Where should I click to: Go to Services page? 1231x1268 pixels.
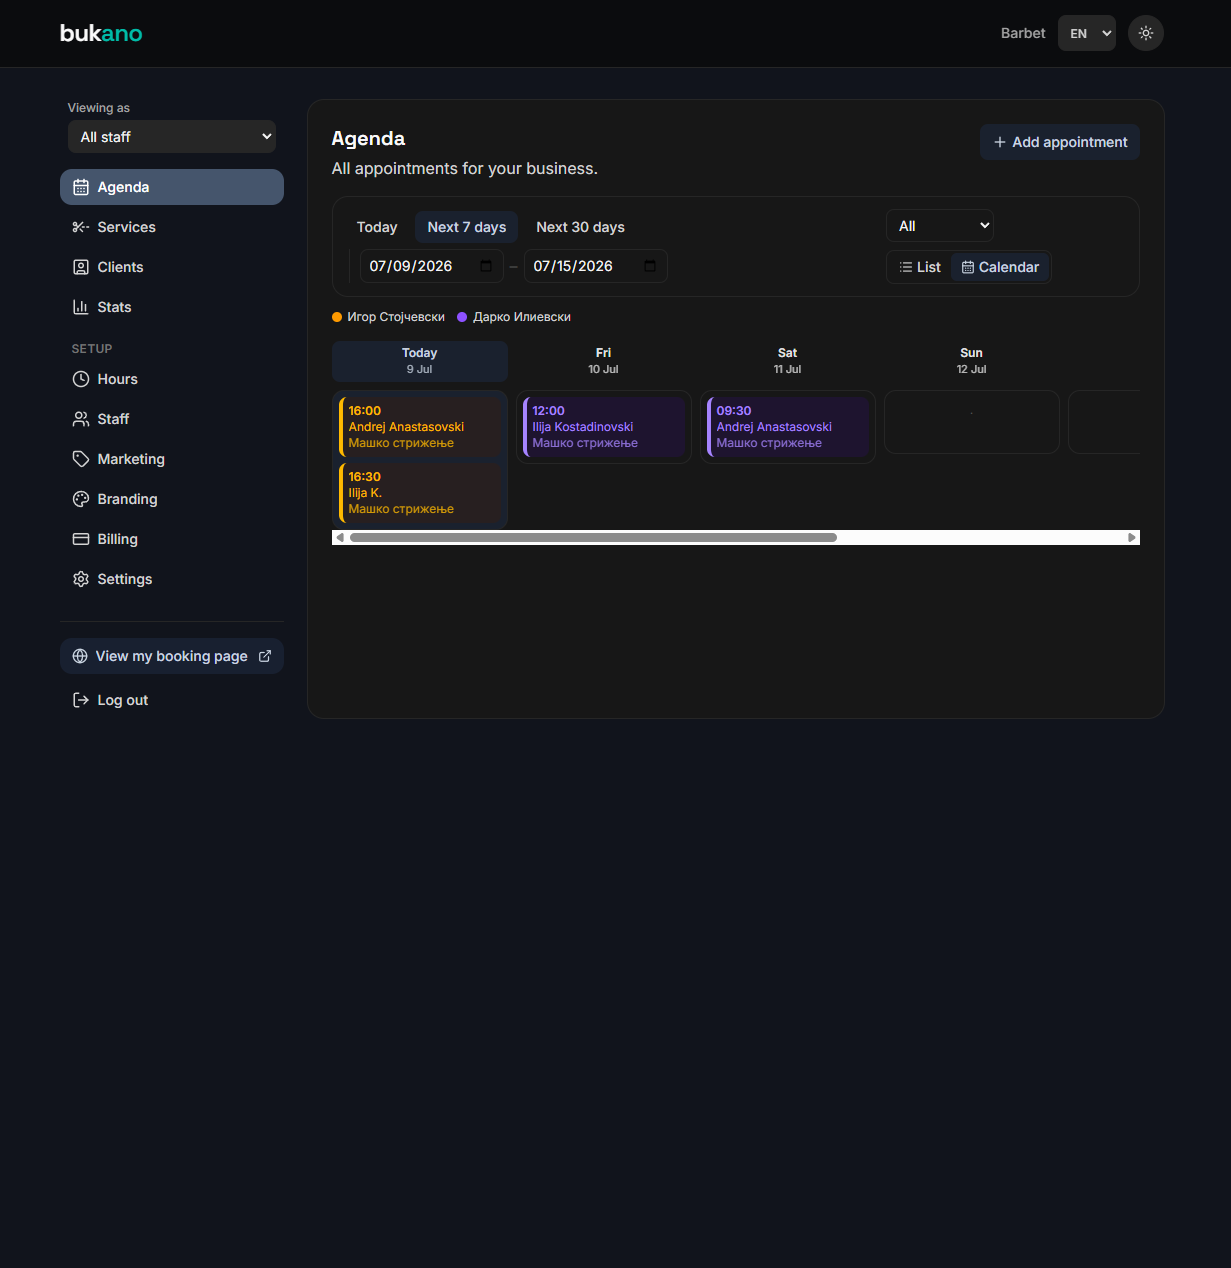pos(172,227)
